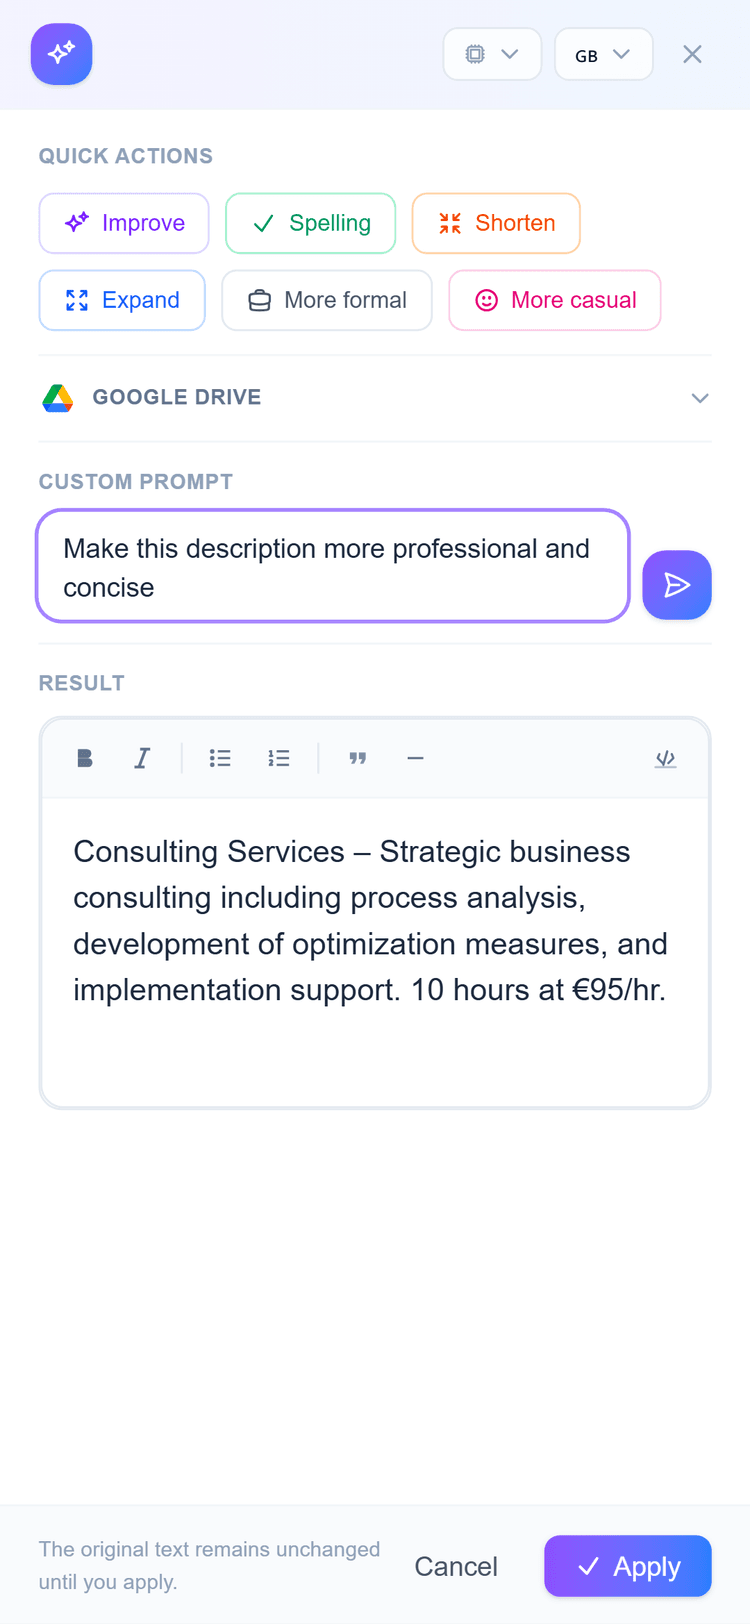
Task: Click the AI assistant sparkle icon
Action: pyautogui.click(x=61, y=54)
